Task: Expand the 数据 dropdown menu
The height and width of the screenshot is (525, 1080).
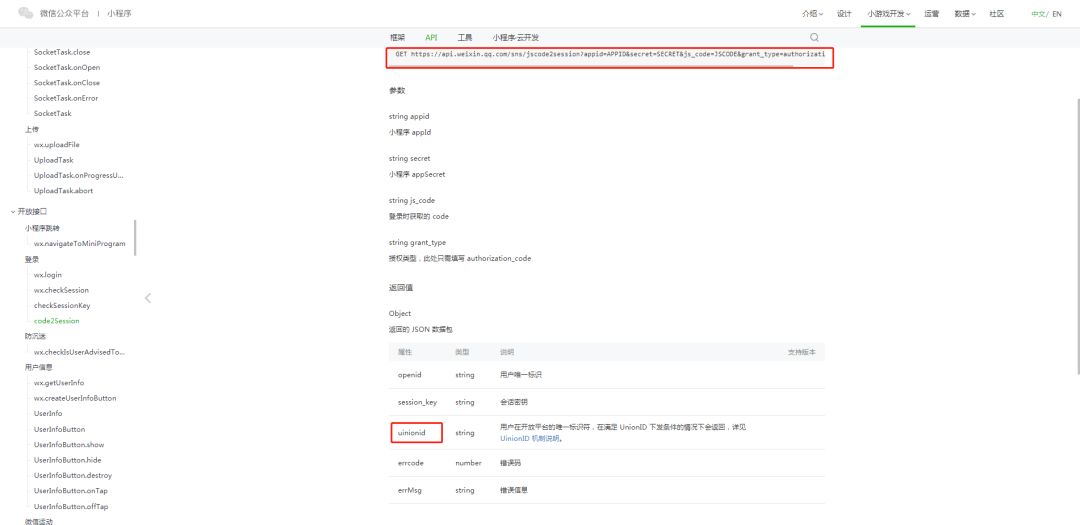Action: click(965, 14)
